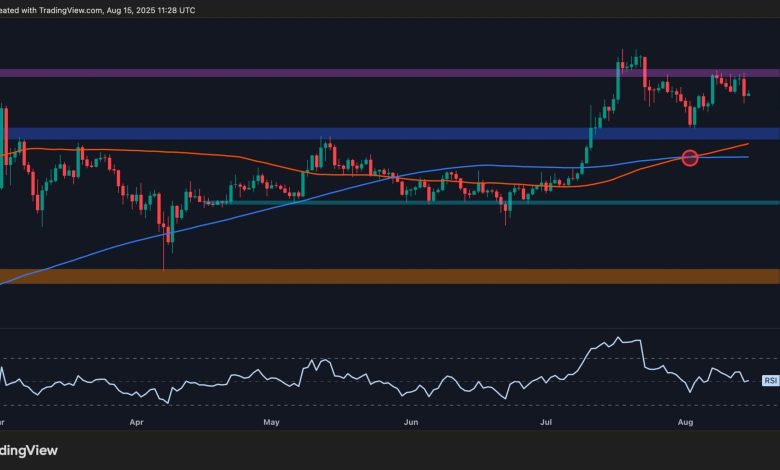Click the TradingView creation timestamp text
Image resolution: width=780 pixels, height=470 pixels.
pyautogui.click(x=98, y=10)
